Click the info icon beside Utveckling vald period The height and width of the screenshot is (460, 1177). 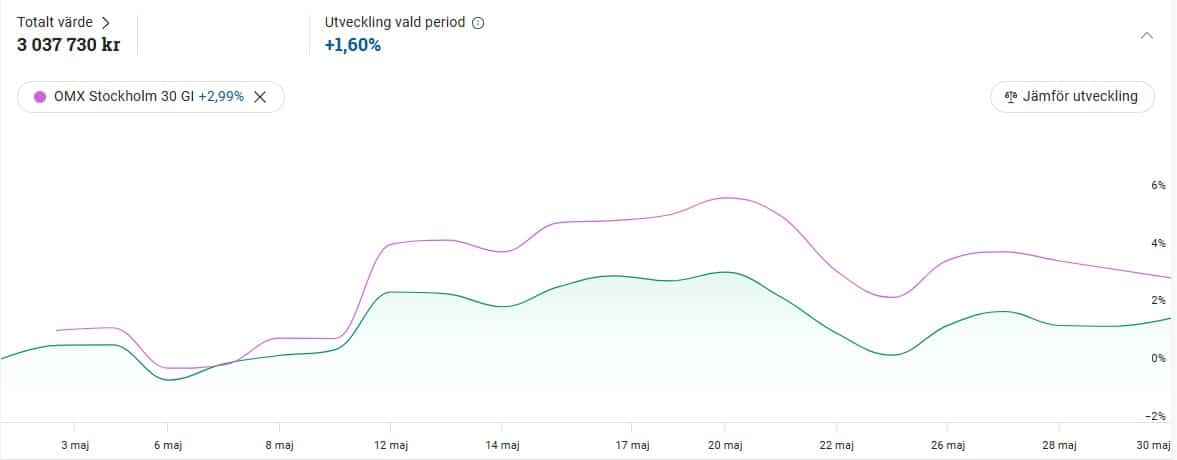point(478,23)
